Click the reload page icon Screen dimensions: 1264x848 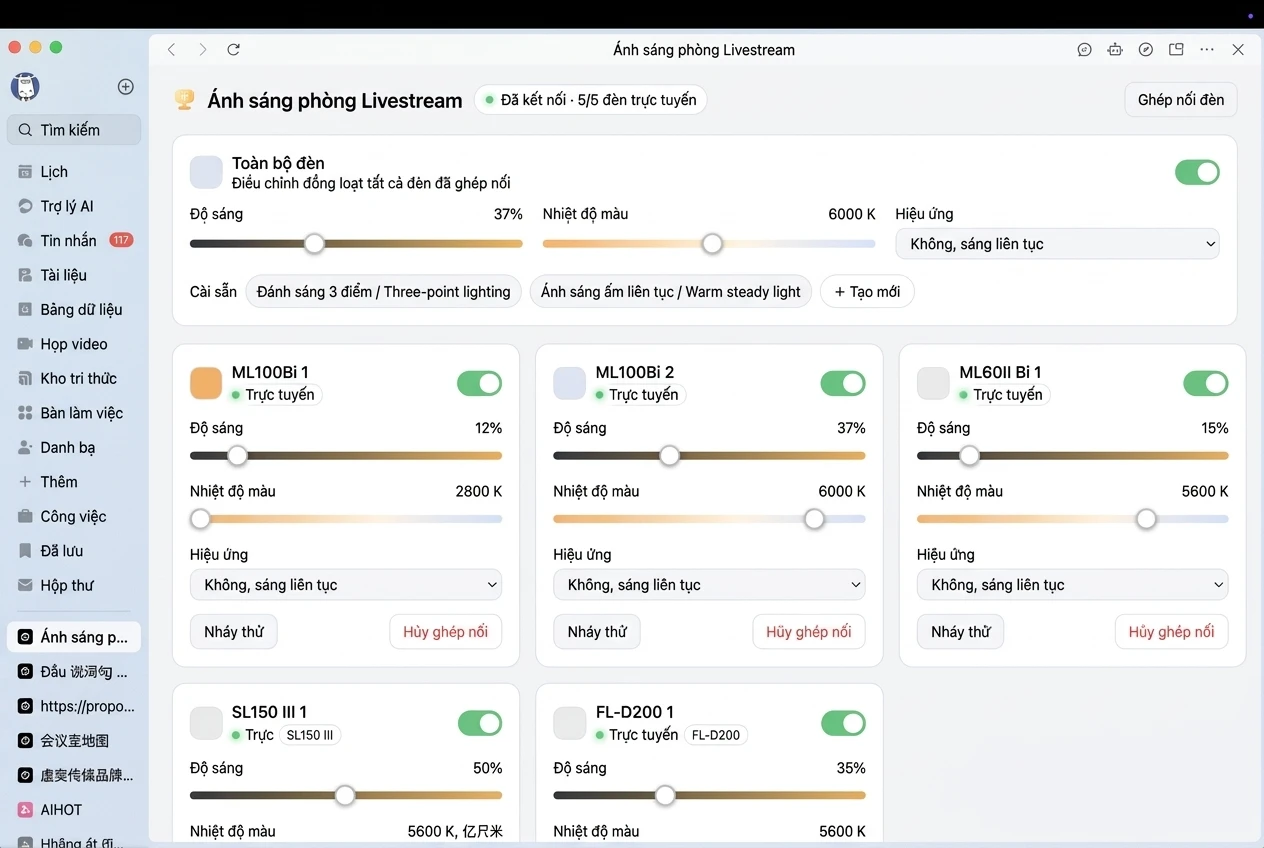pyautogui.click(x=233, y=49)
